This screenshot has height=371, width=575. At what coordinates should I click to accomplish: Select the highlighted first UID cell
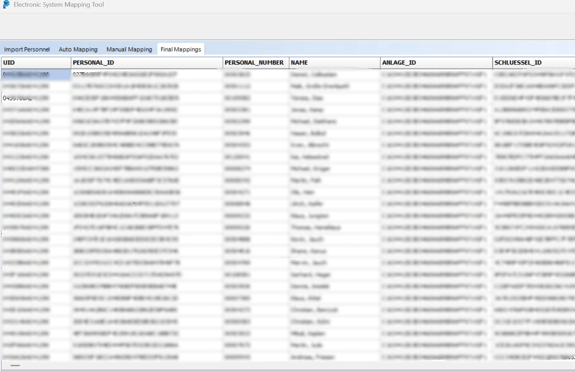[x=36, y=74]
